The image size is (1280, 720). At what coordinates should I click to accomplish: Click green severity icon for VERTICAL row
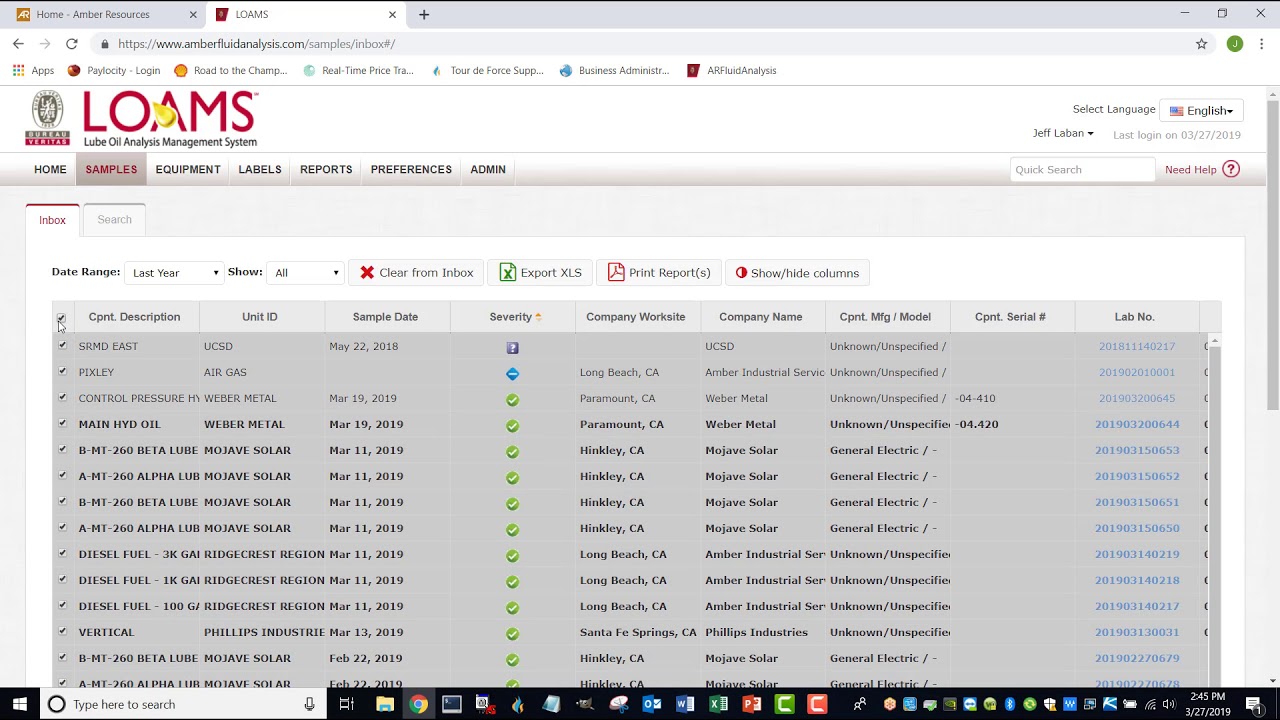tap(512, 633)
